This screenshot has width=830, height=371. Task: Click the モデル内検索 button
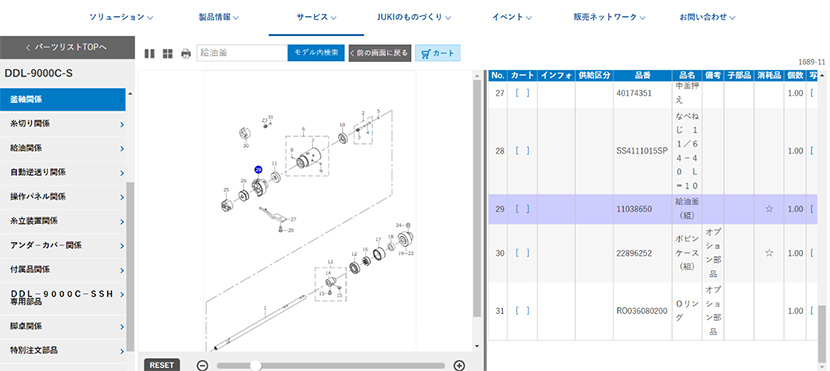point(316,53)
